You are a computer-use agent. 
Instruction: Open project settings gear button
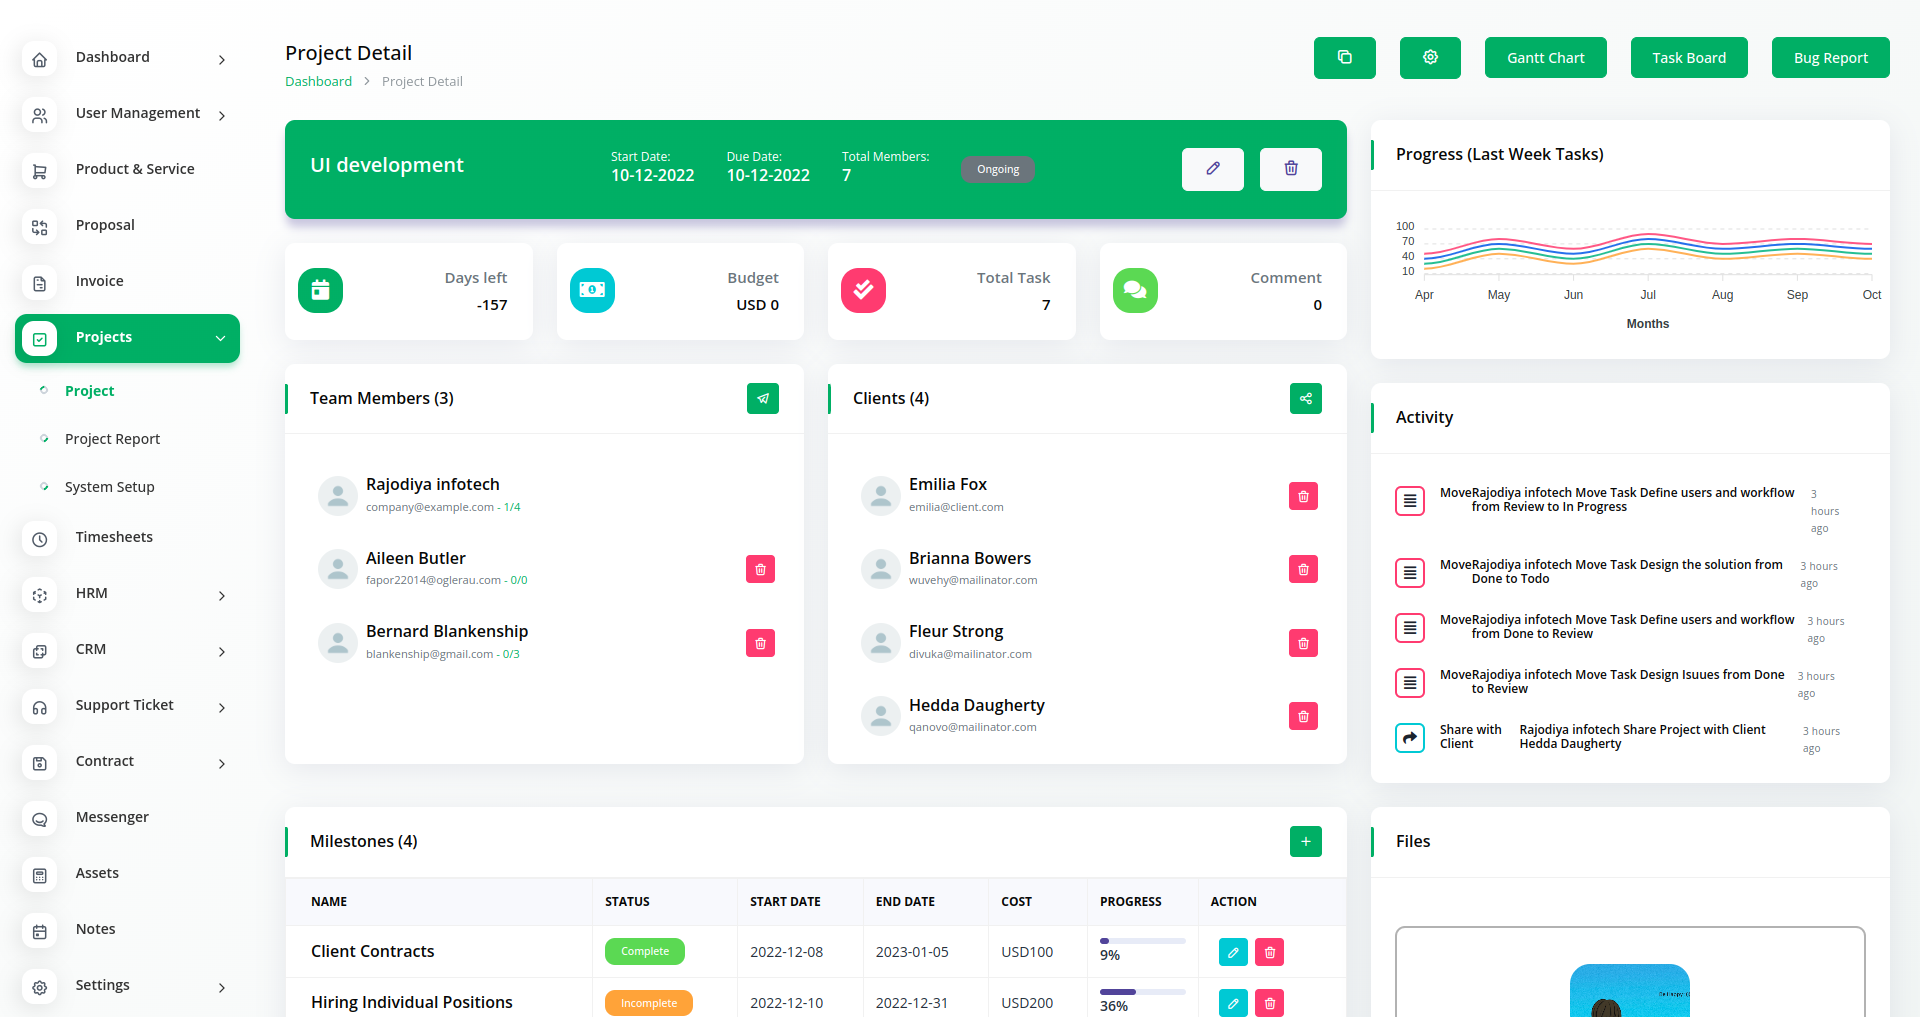click(1430, 58)
